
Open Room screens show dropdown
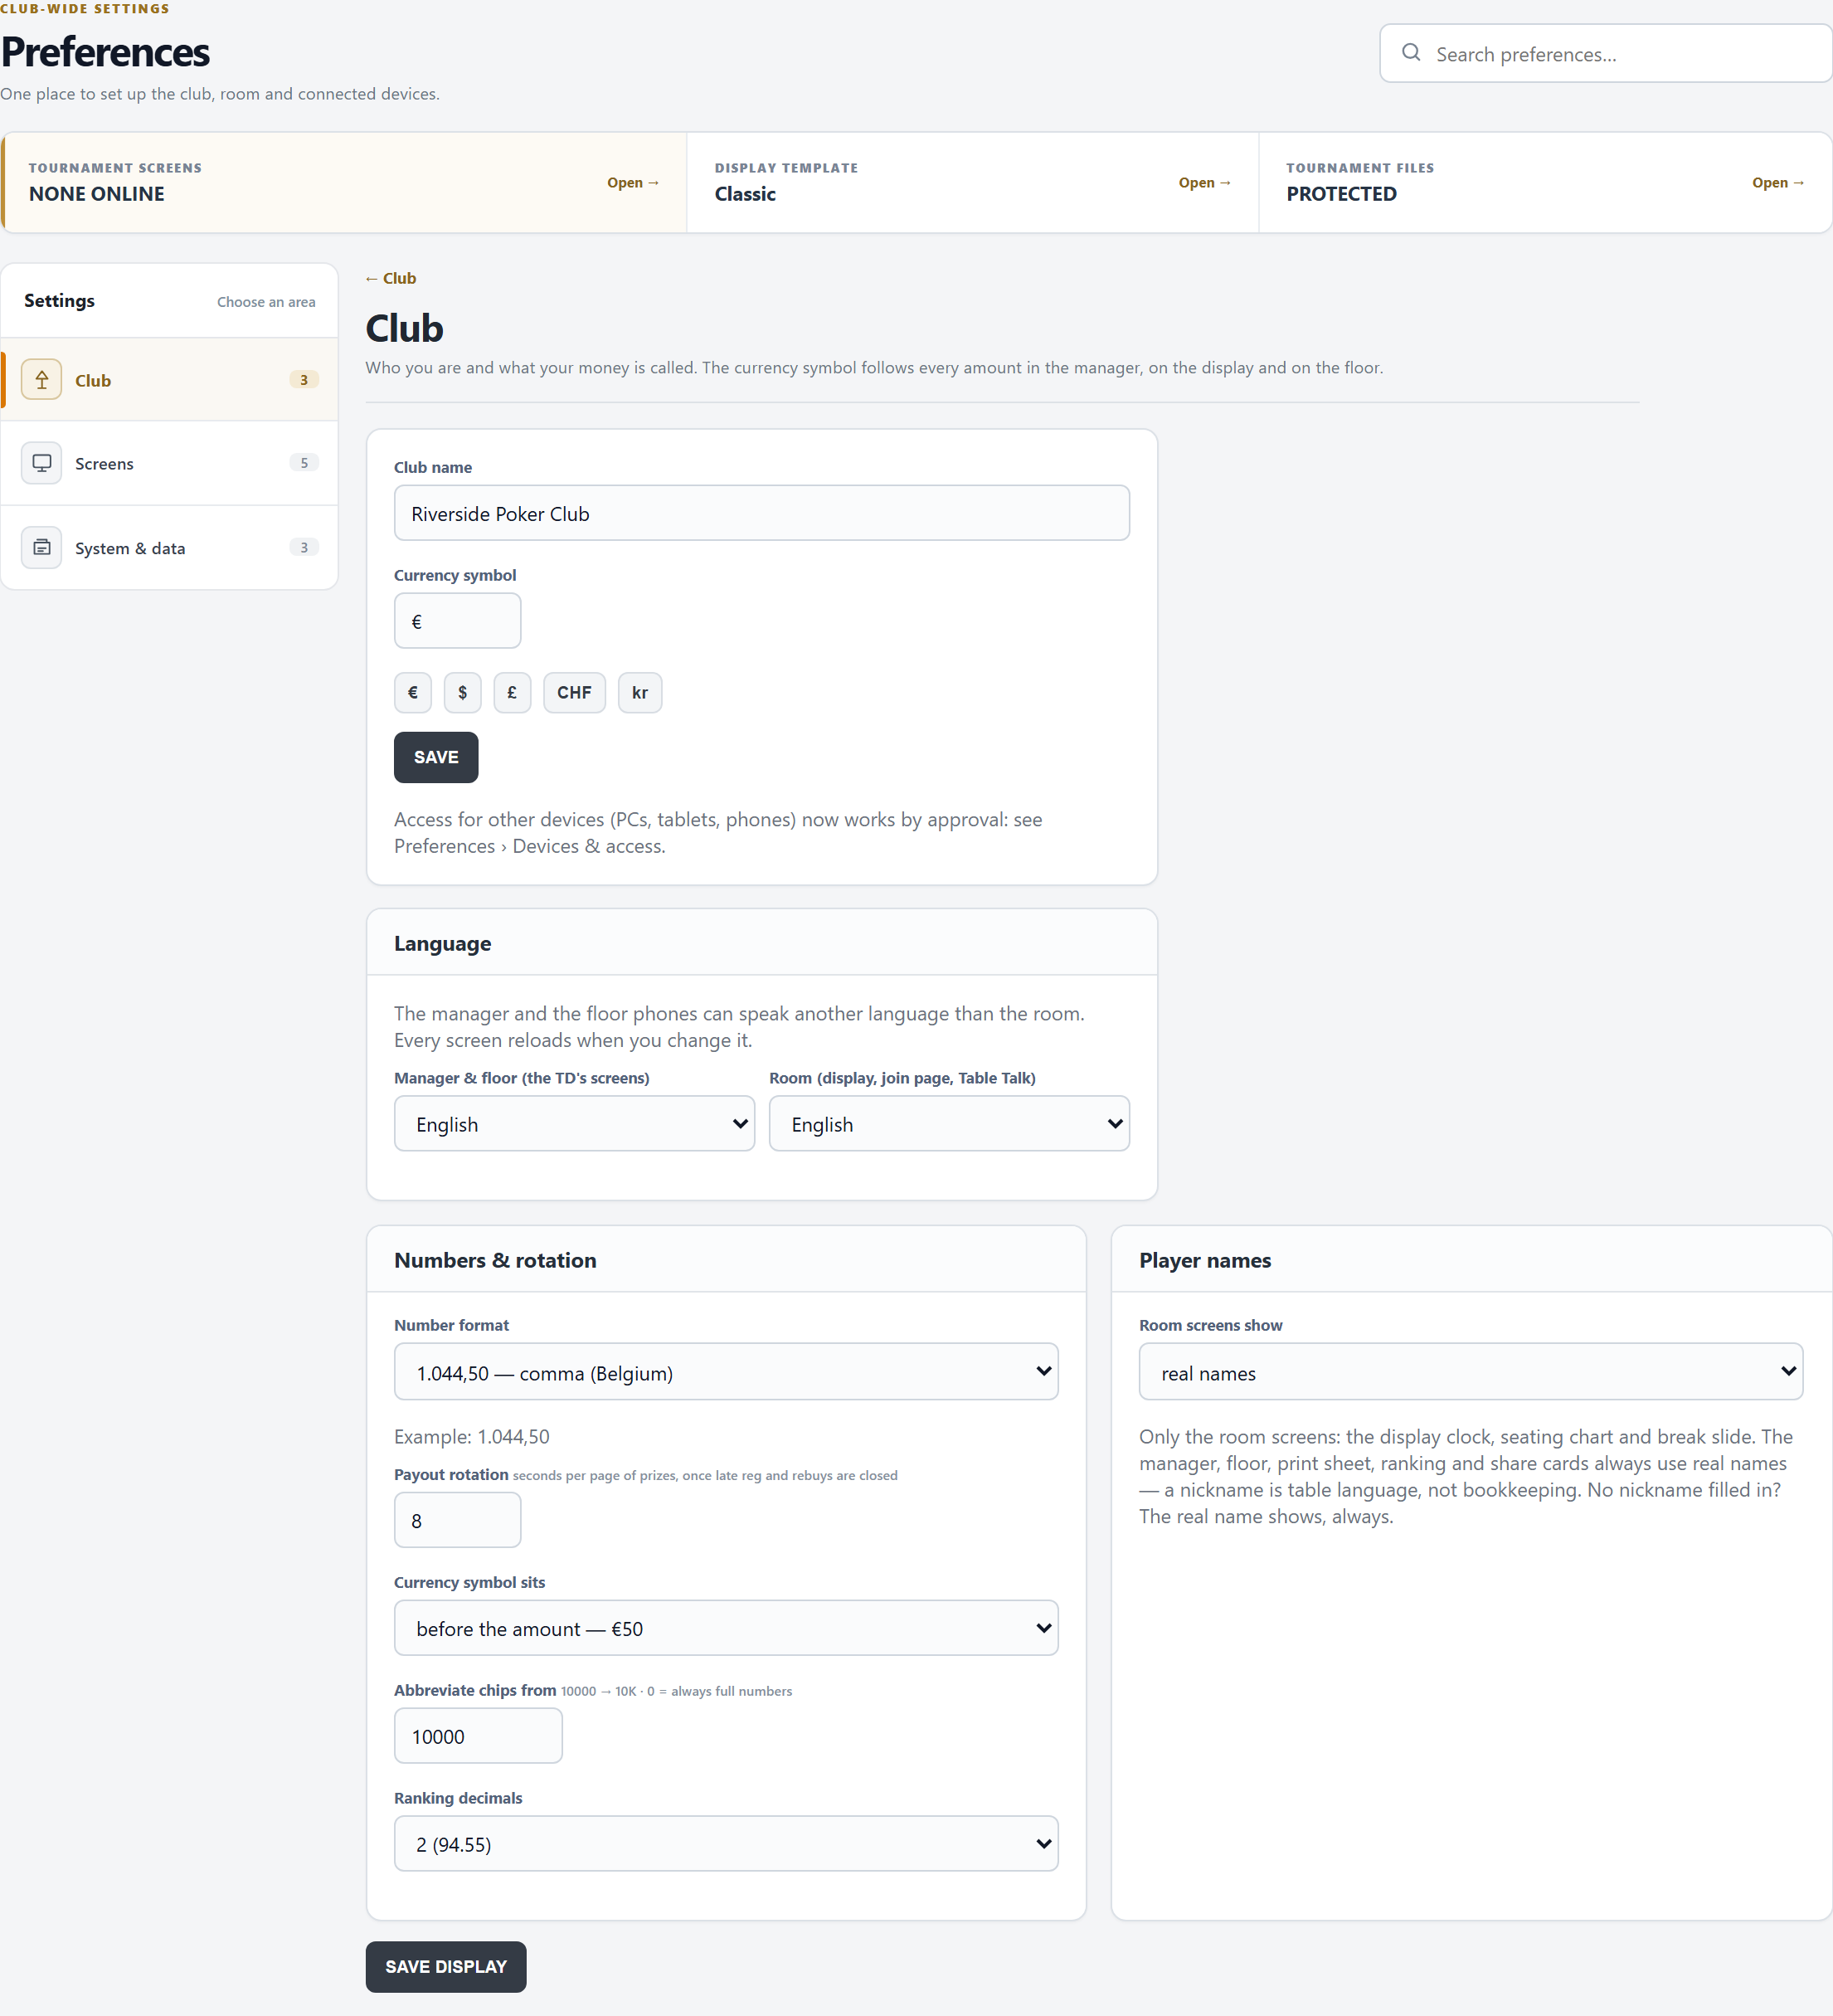[x=1471, y=1372]
